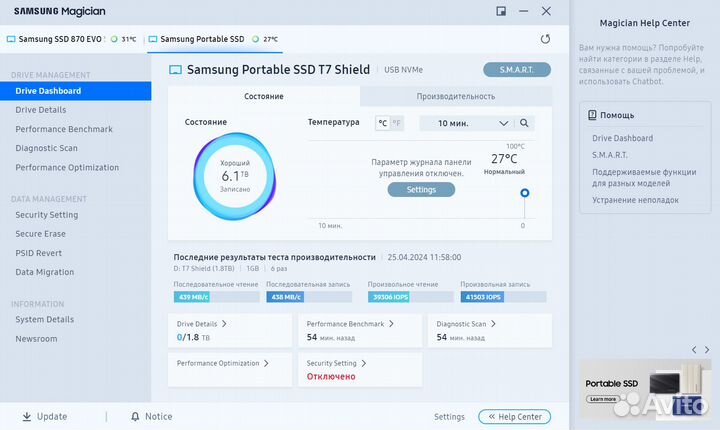The width and height of the screenshot is (720, 430).
Task: Click the Samsung SSD 870 EVO drive icon
Action: point(11,39)
